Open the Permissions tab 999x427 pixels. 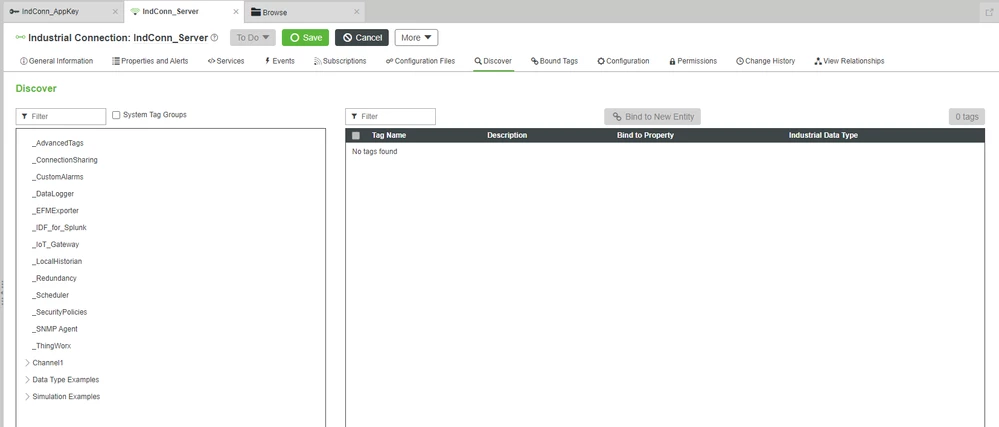pos(693,61)
